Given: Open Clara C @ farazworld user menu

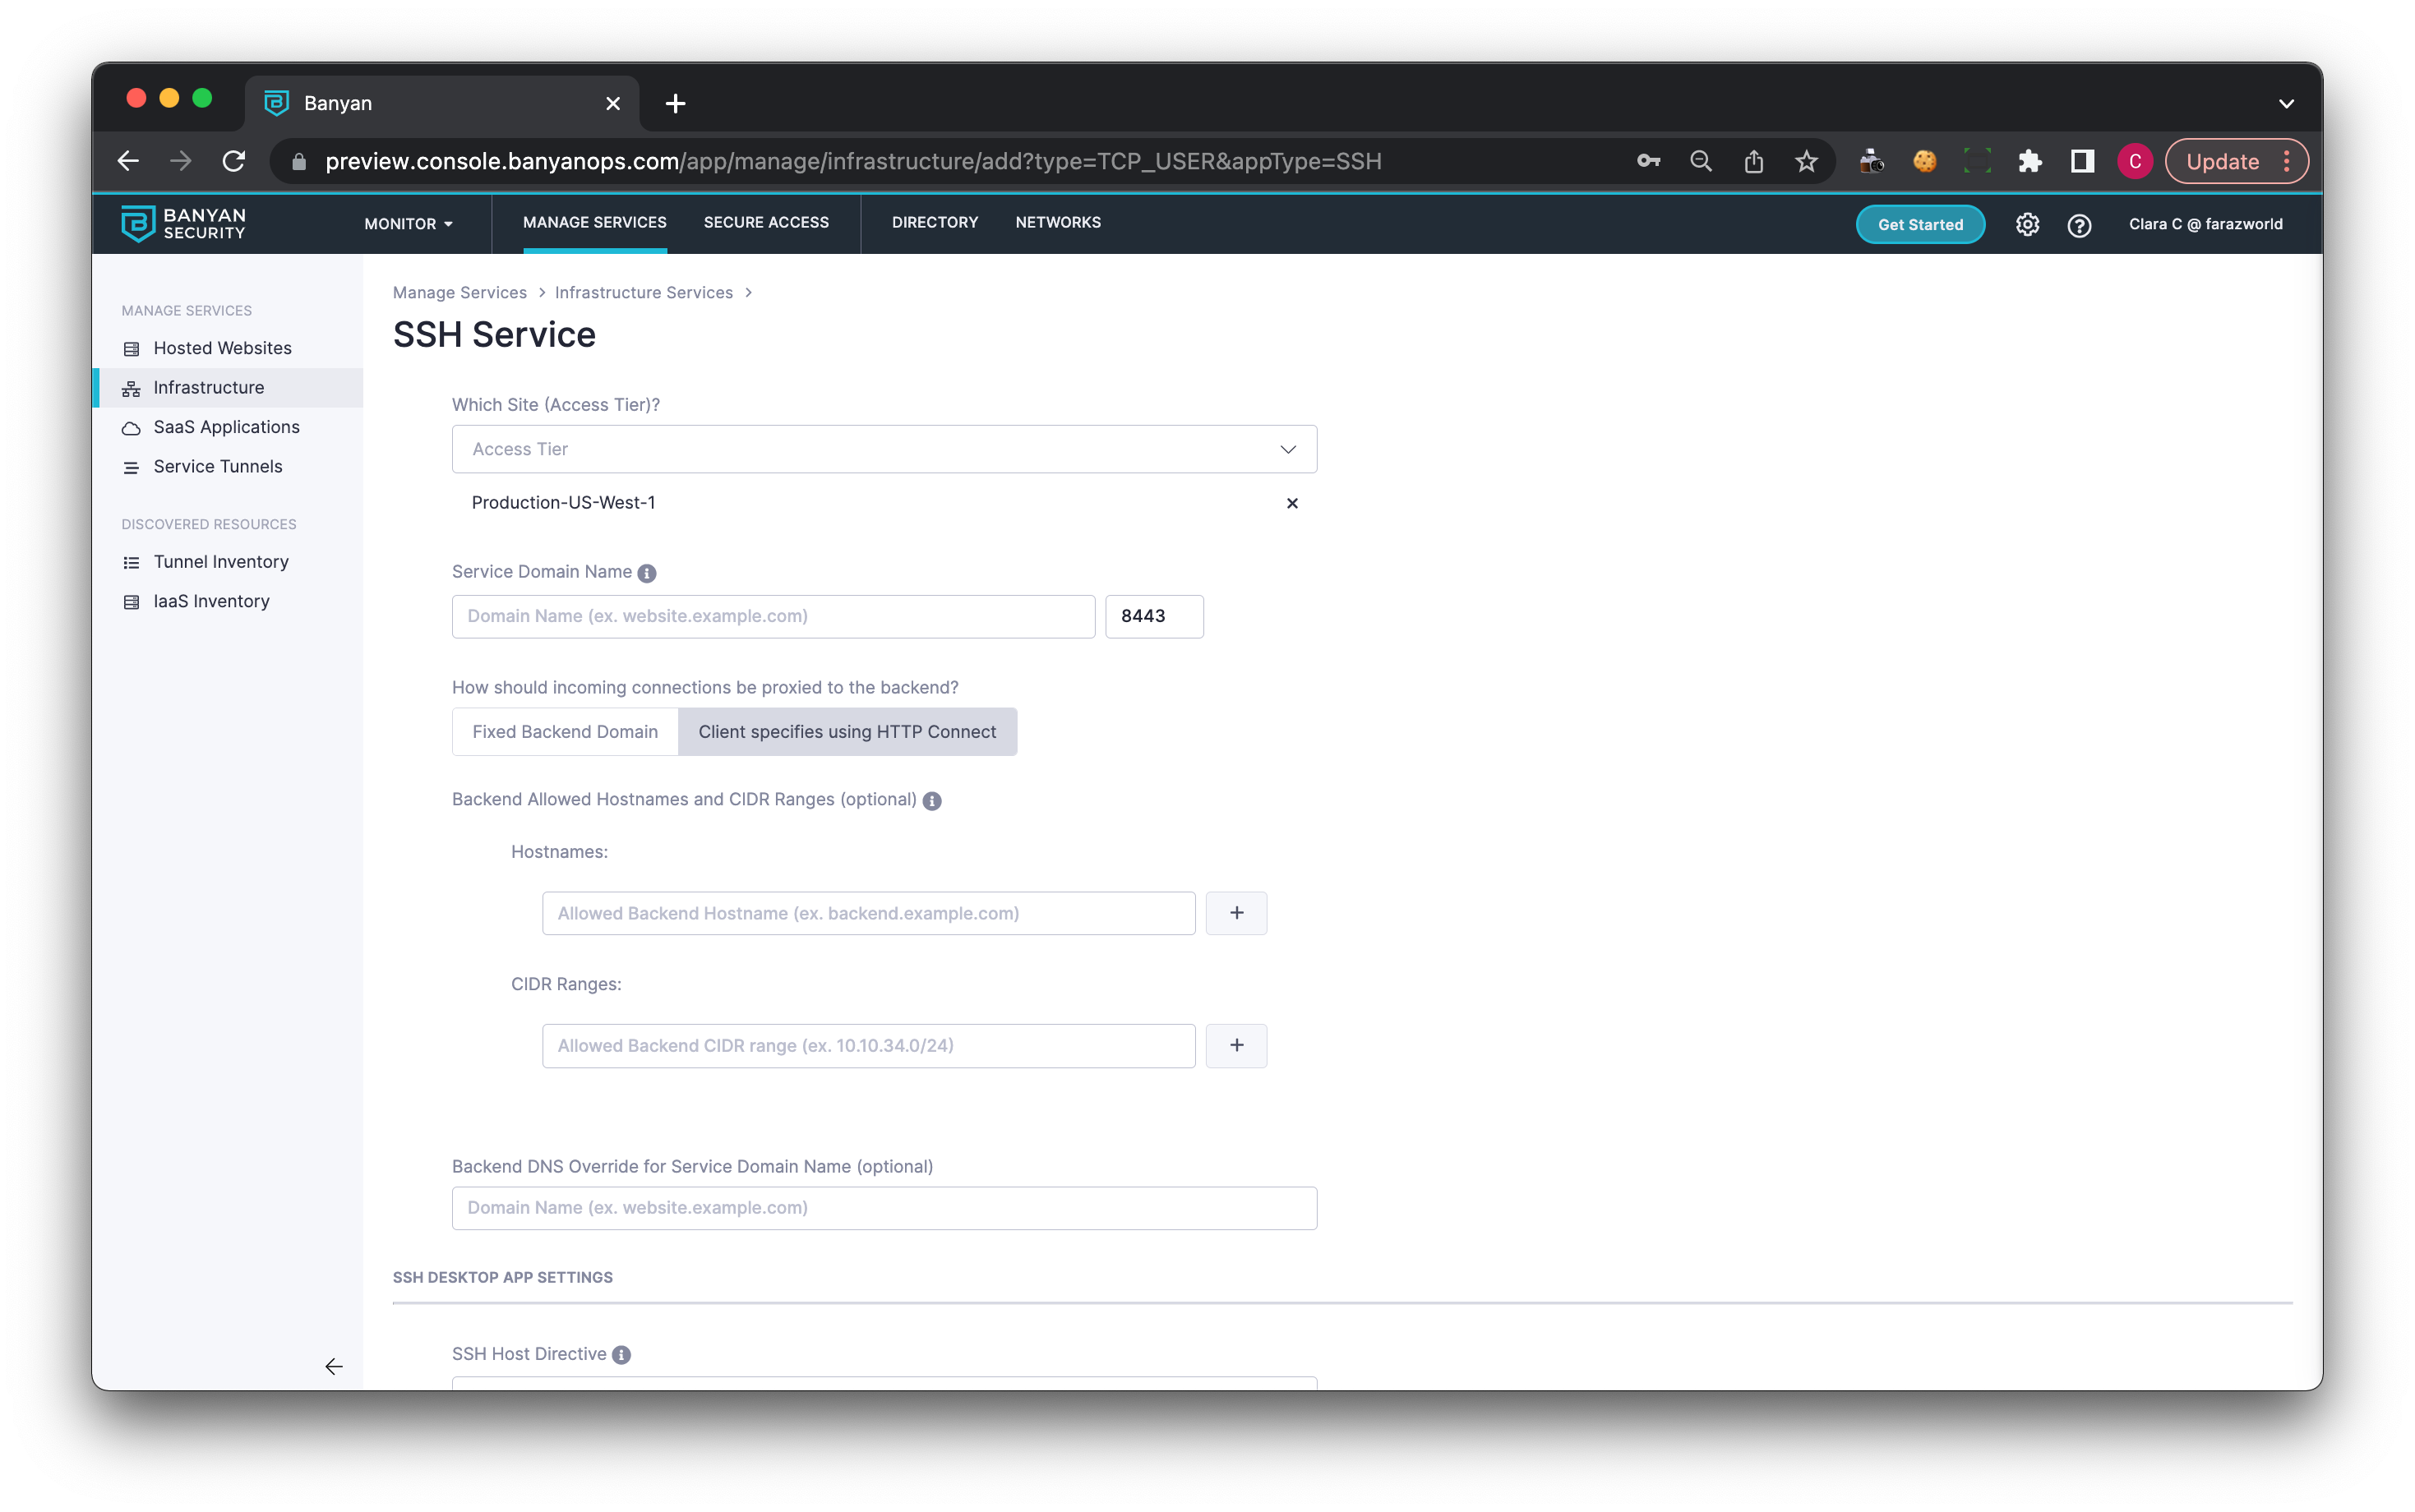Looking at the screenshot, I should (x=2205, y=224).
